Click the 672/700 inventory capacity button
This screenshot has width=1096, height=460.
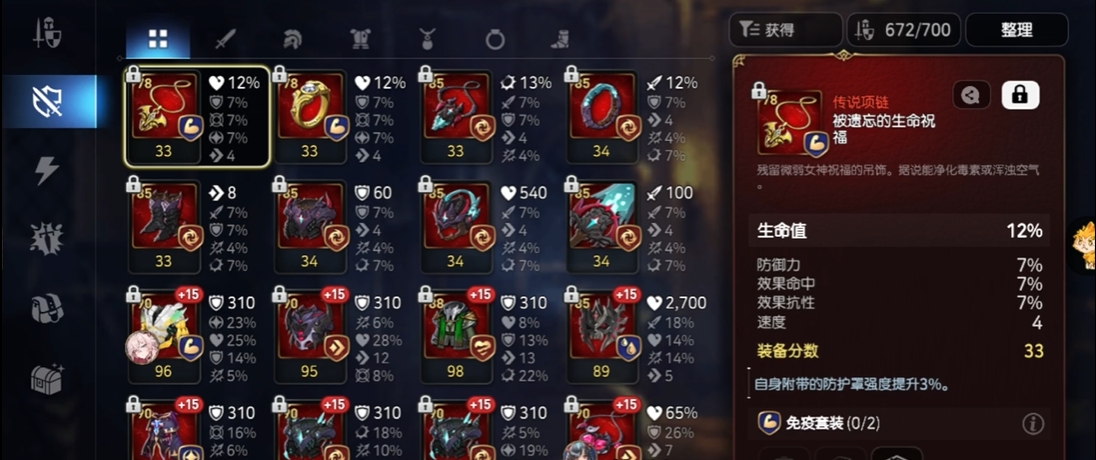904,29
